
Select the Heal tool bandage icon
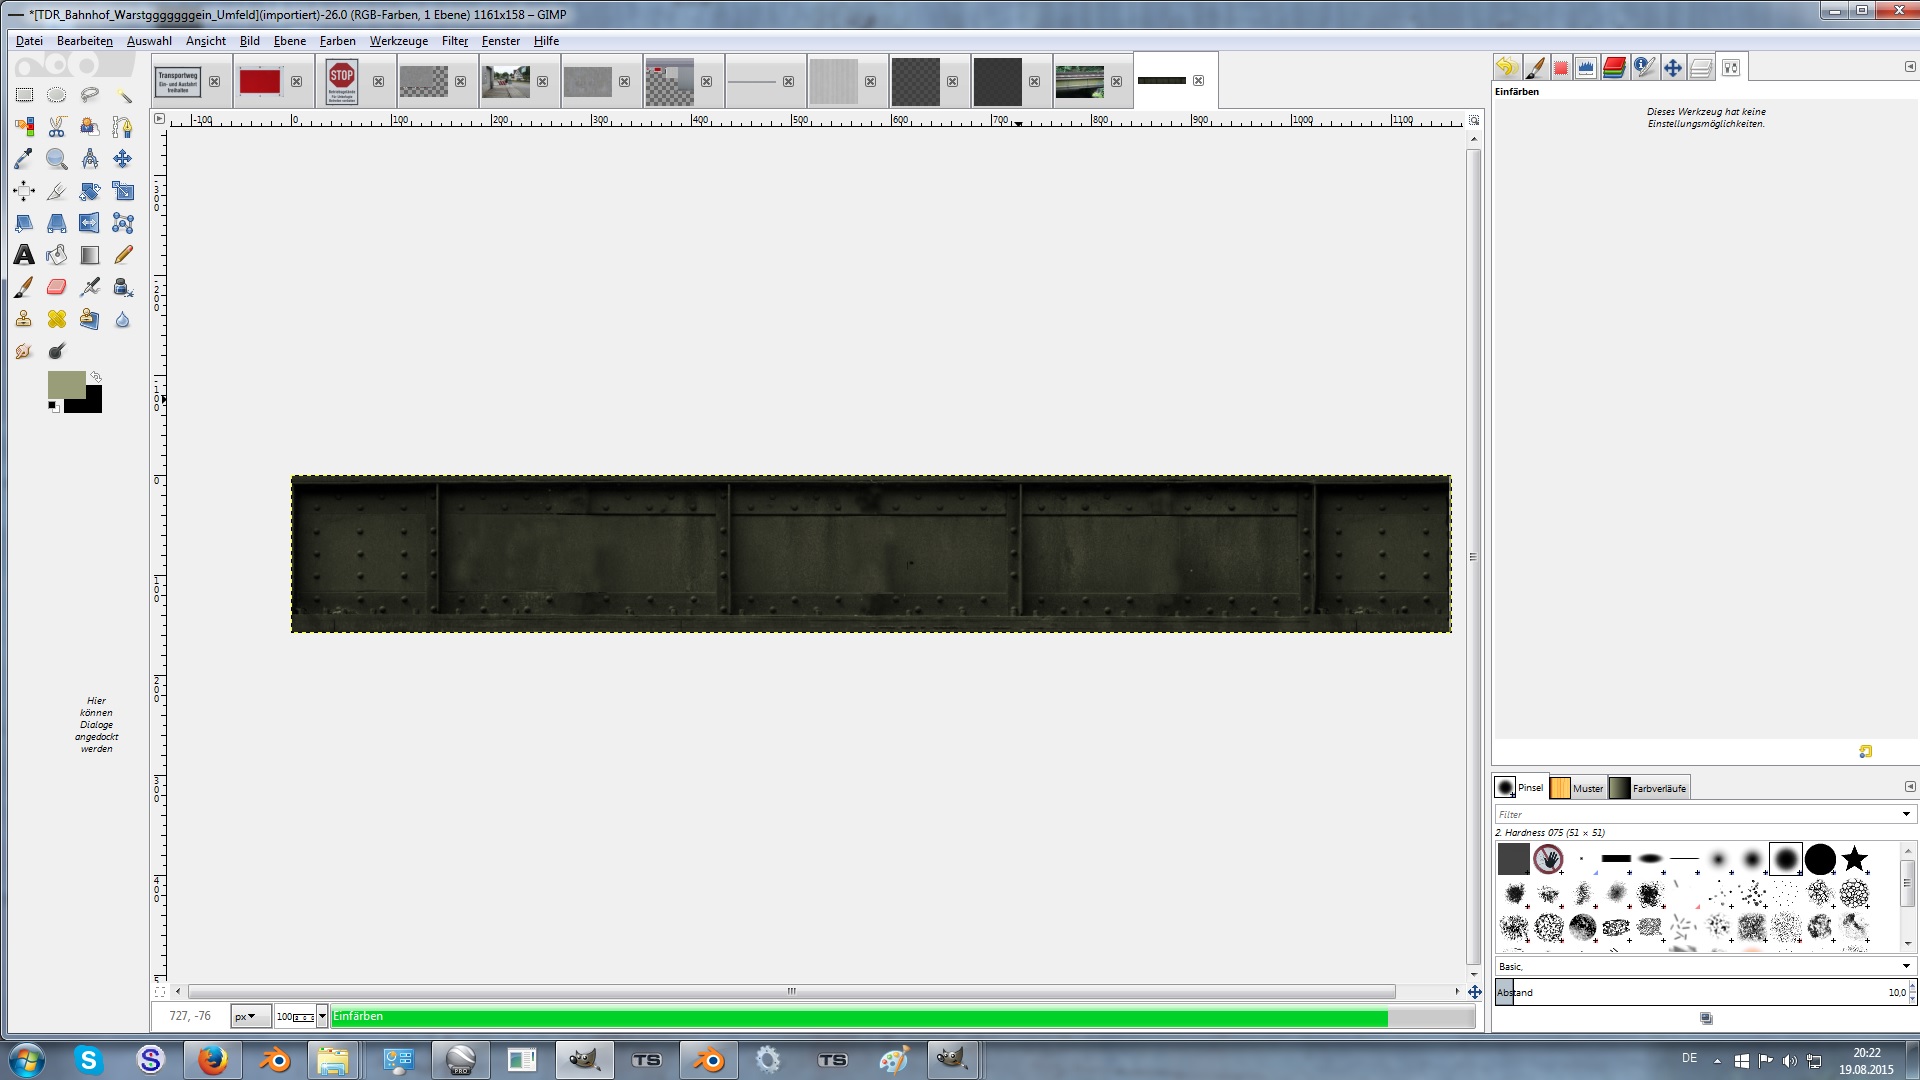coord(57,319)
